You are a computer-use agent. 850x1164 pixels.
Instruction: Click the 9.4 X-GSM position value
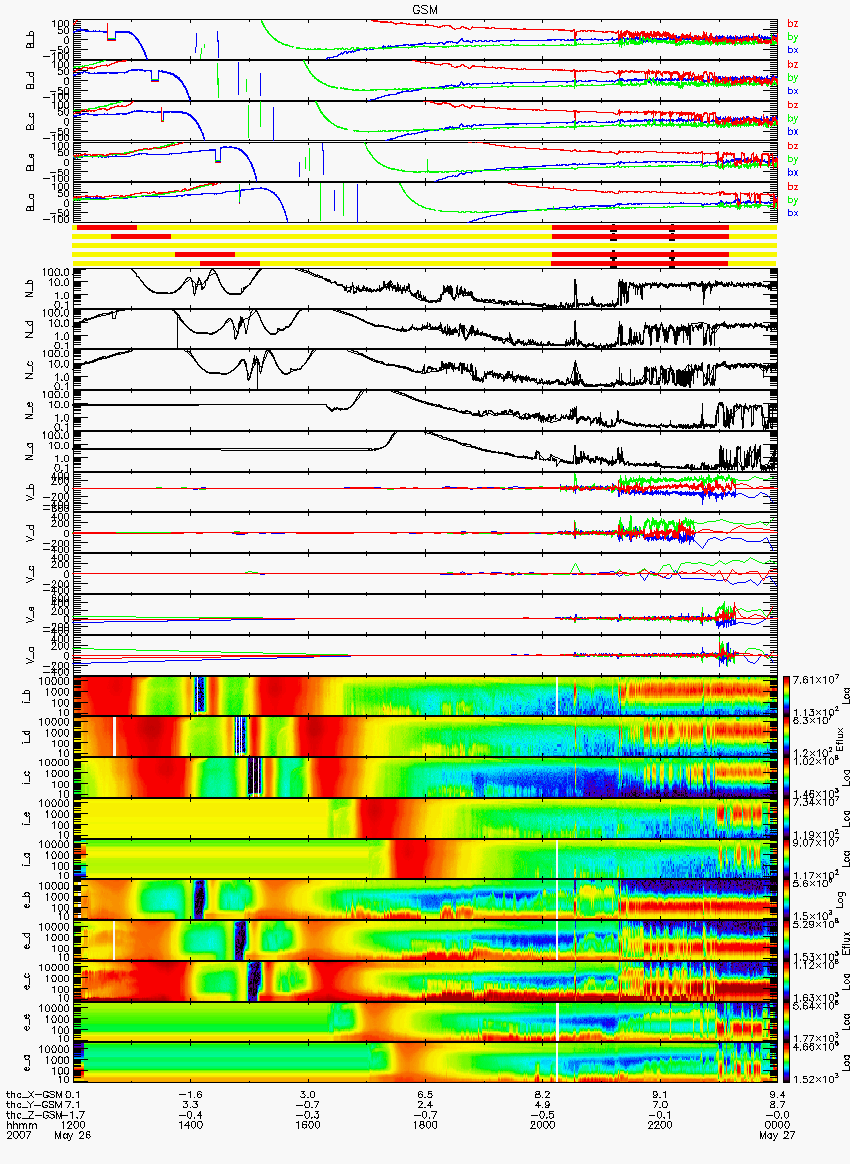[777, 1094]
